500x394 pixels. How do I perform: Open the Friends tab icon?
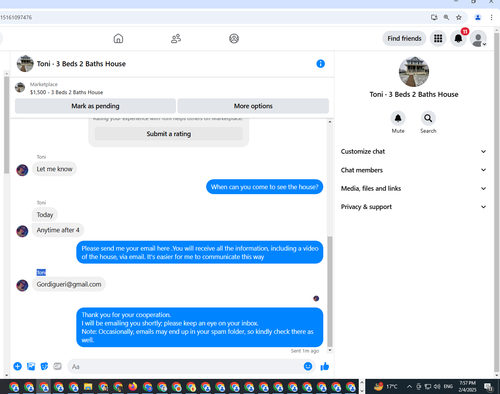coord(176,38)
